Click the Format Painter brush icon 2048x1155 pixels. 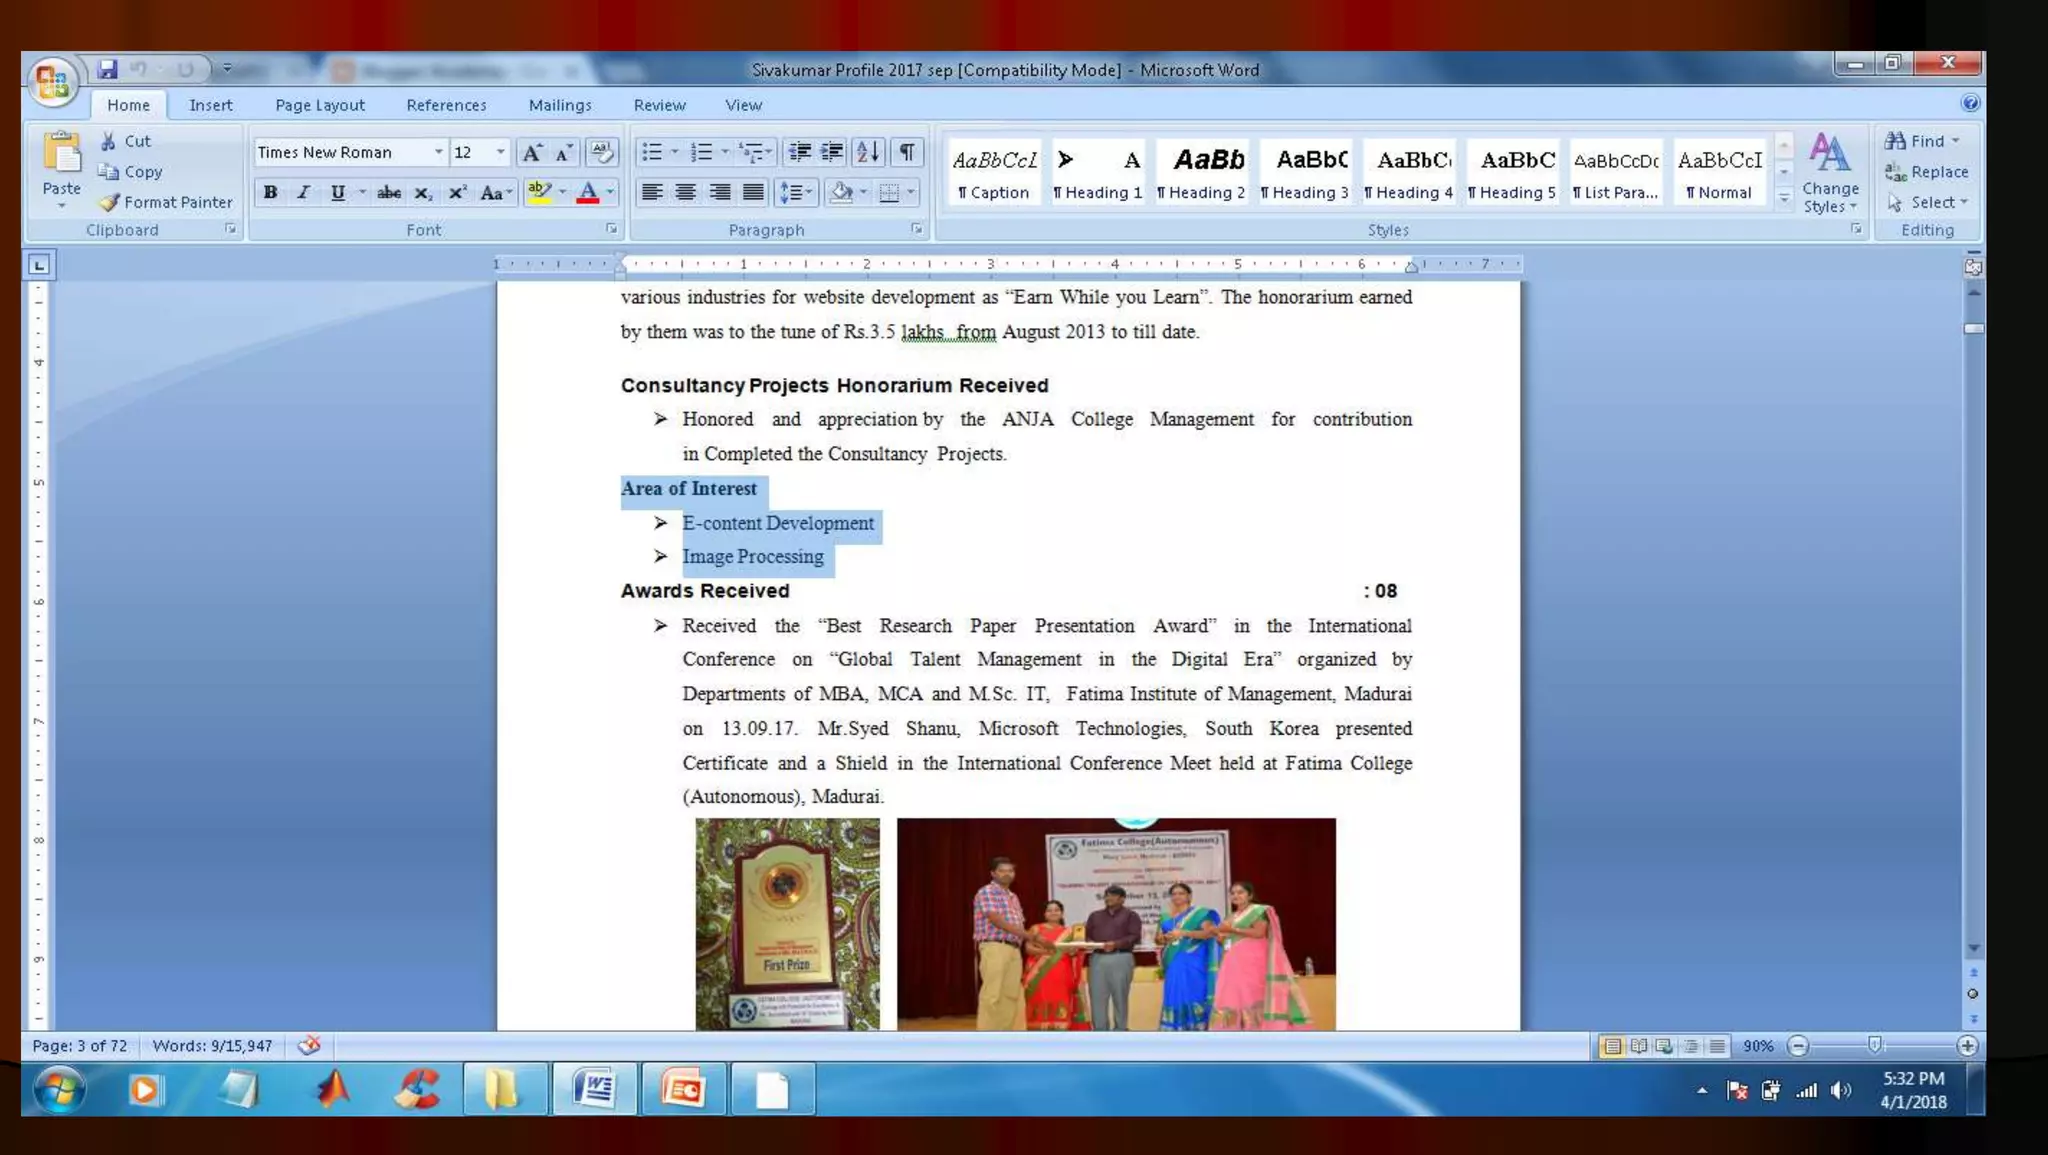point(109,202)
